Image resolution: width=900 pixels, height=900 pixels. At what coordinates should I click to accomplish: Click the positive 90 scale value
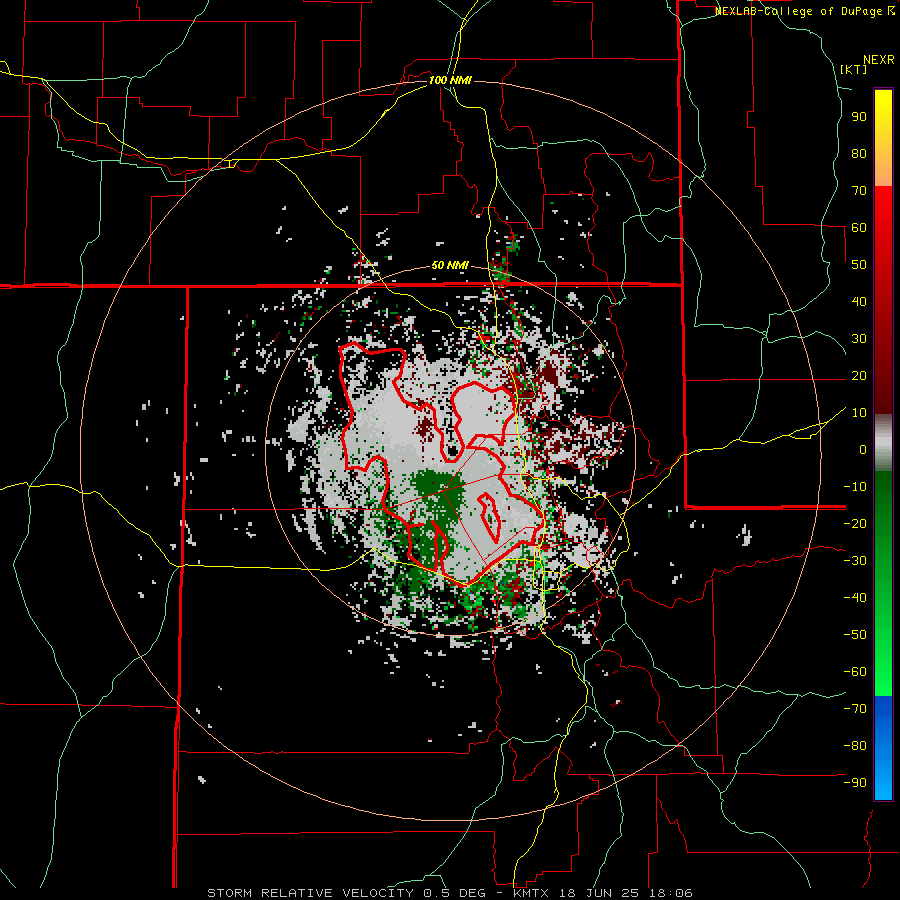point(859,117)
